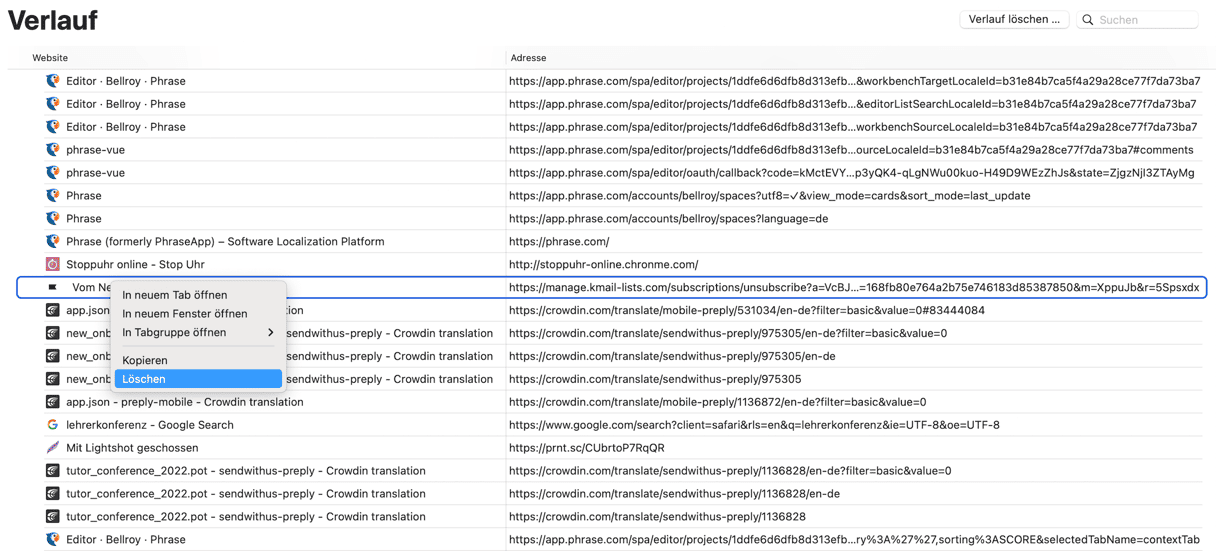Click the Google favicon beside lehrerkonferenz search
Screen dimensions: 1216x551
pos(53,424)
